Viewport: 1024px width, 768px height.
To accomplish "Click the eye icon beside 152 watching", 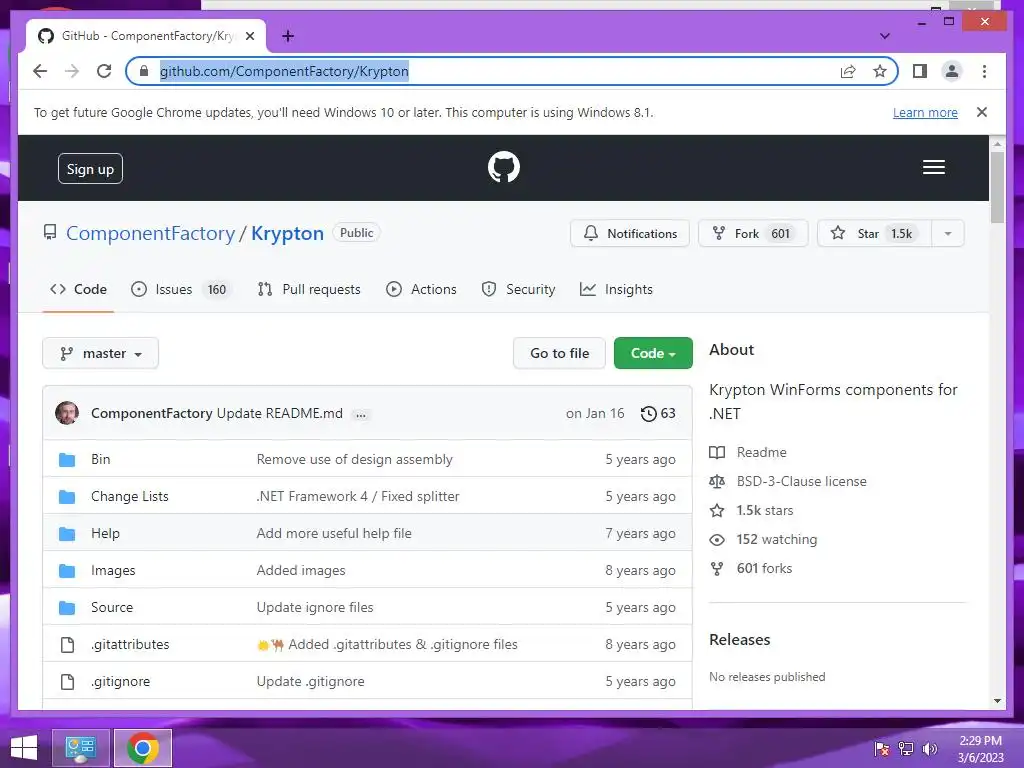I will pyautogui.click(x=717, y=540).
